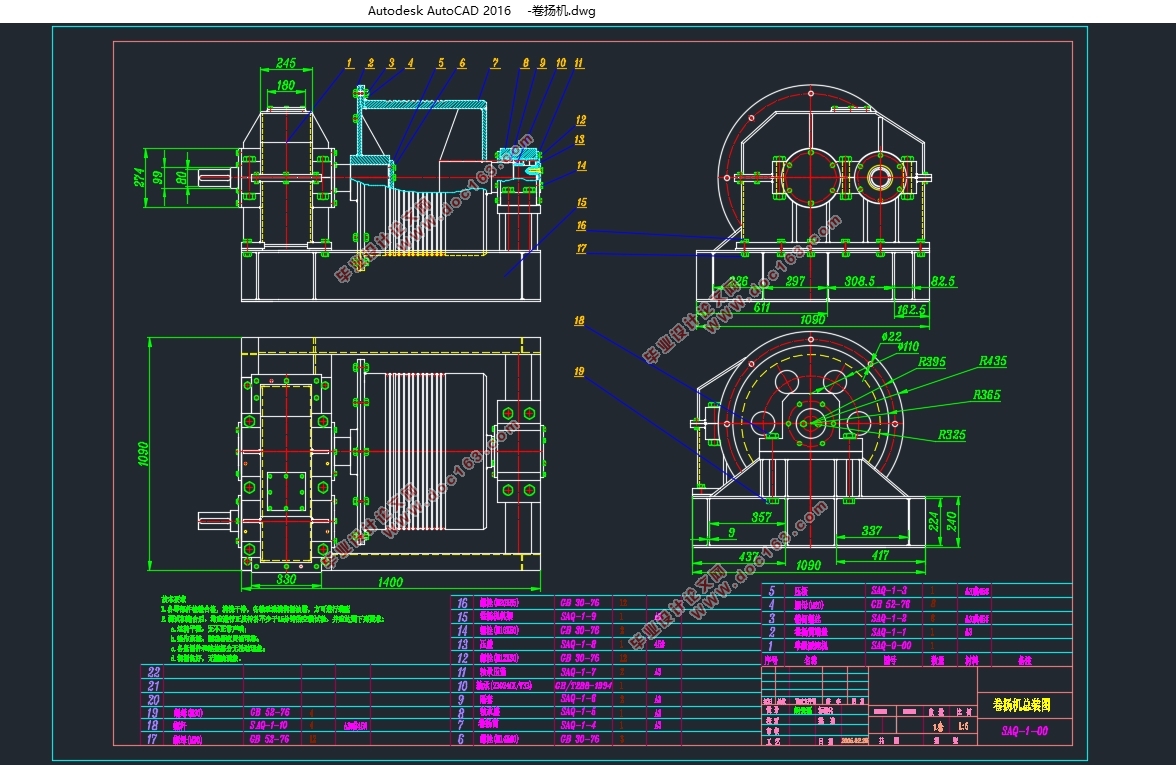Select vertical 1090 dimension left of plan view
The image size is (1176, 765).
142,453
